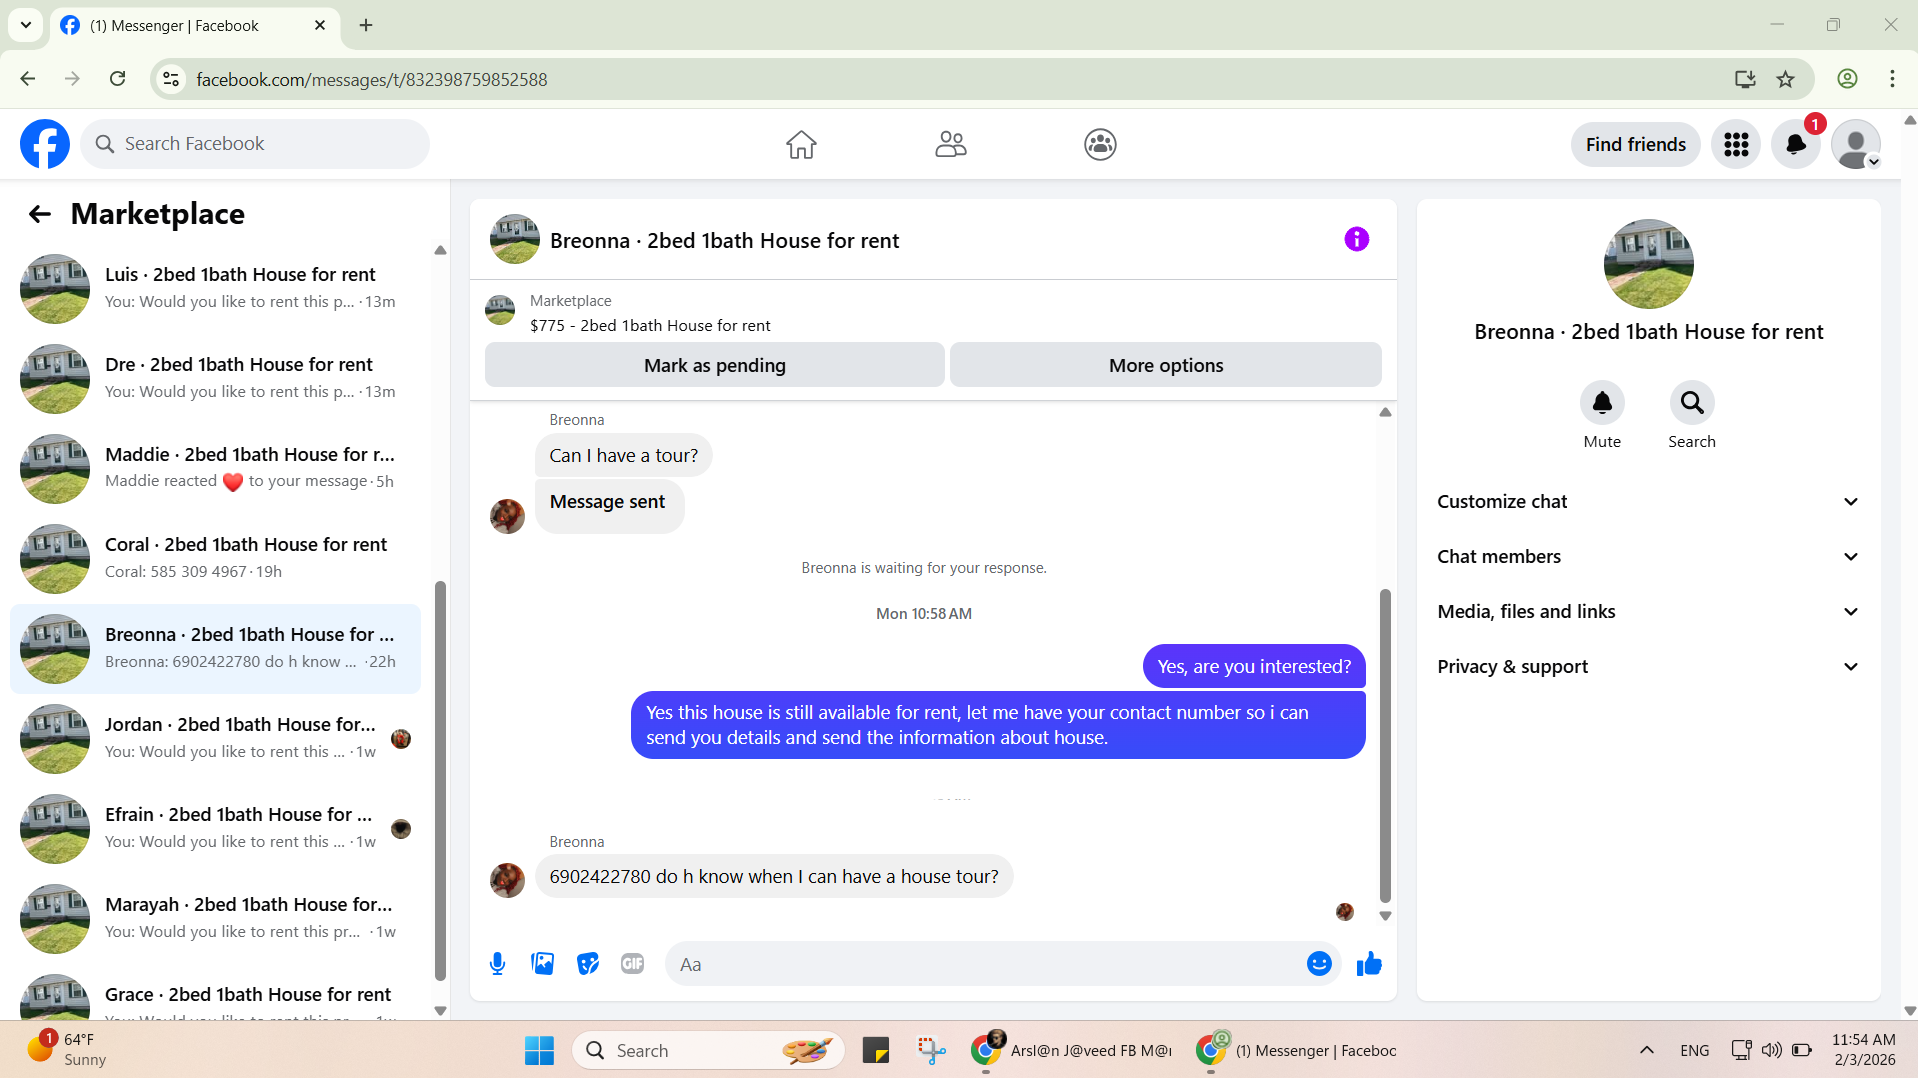Image resolution: width=1918 pixels, height=1078 pixels.
Task: Install app icon in address bar
Action: click(1745, 79)
